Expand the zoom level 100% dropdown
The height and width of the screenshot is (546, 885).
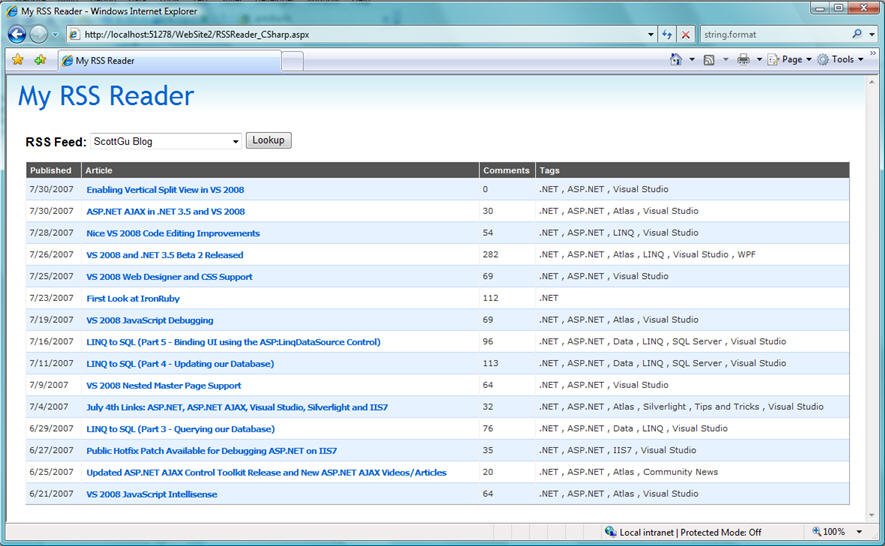pyautogui.click(x=859, y=532)
